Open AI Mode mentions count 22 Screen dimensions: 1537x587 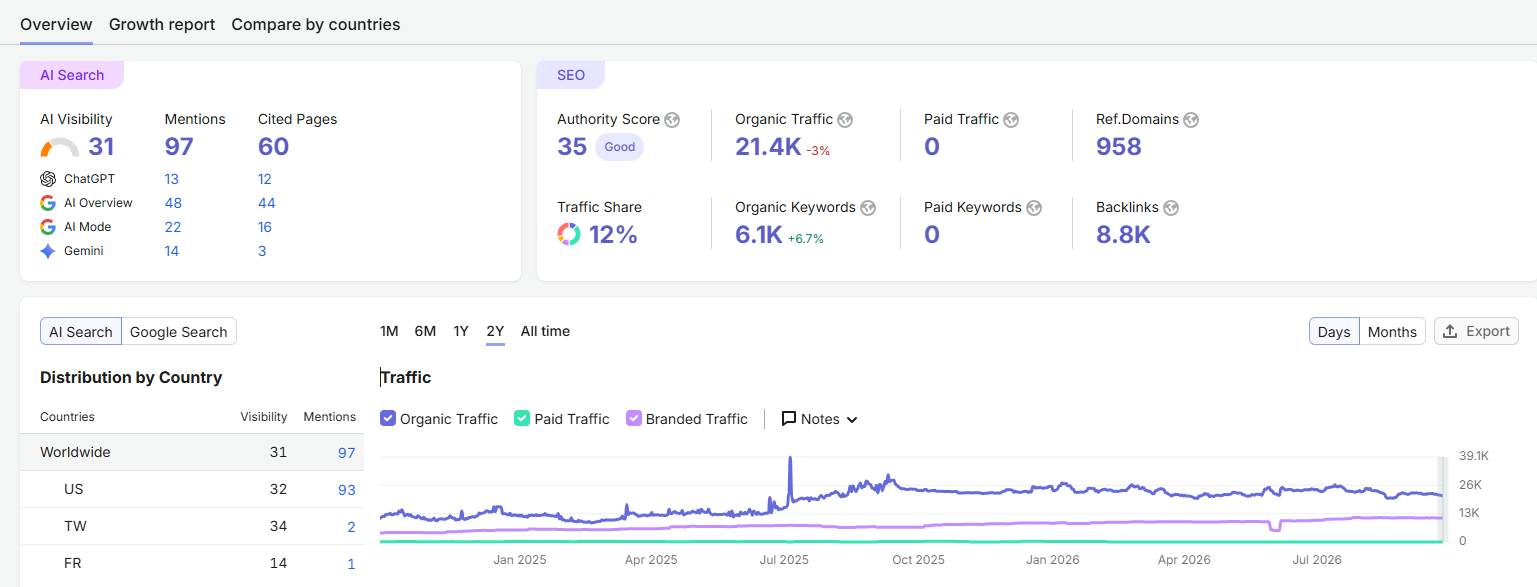[x=173, y=227]
